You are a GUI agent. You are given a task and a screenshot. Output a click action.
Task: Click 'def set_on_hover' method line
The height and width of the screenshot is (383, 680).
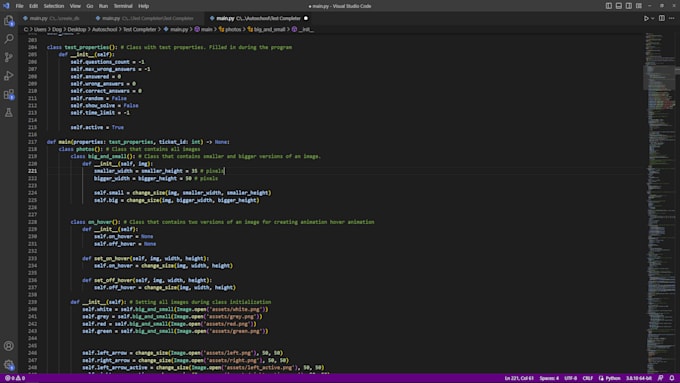click(x=146, y=259)
